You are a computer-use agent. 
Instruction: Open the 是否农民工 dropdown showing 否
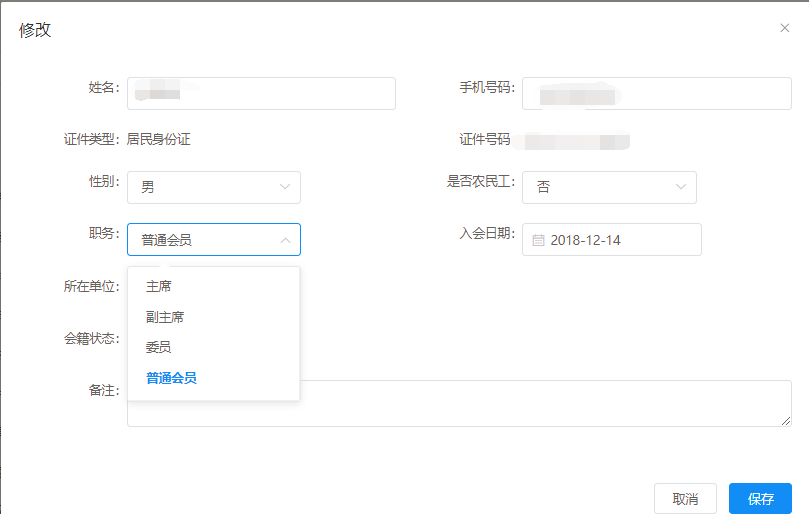point(609,187)
